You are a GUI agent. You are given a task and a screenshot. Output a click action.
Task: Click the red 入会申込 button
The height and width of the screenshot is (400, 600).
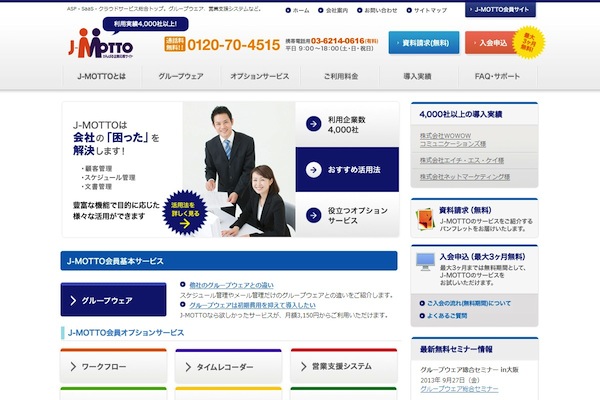[491, 42]
